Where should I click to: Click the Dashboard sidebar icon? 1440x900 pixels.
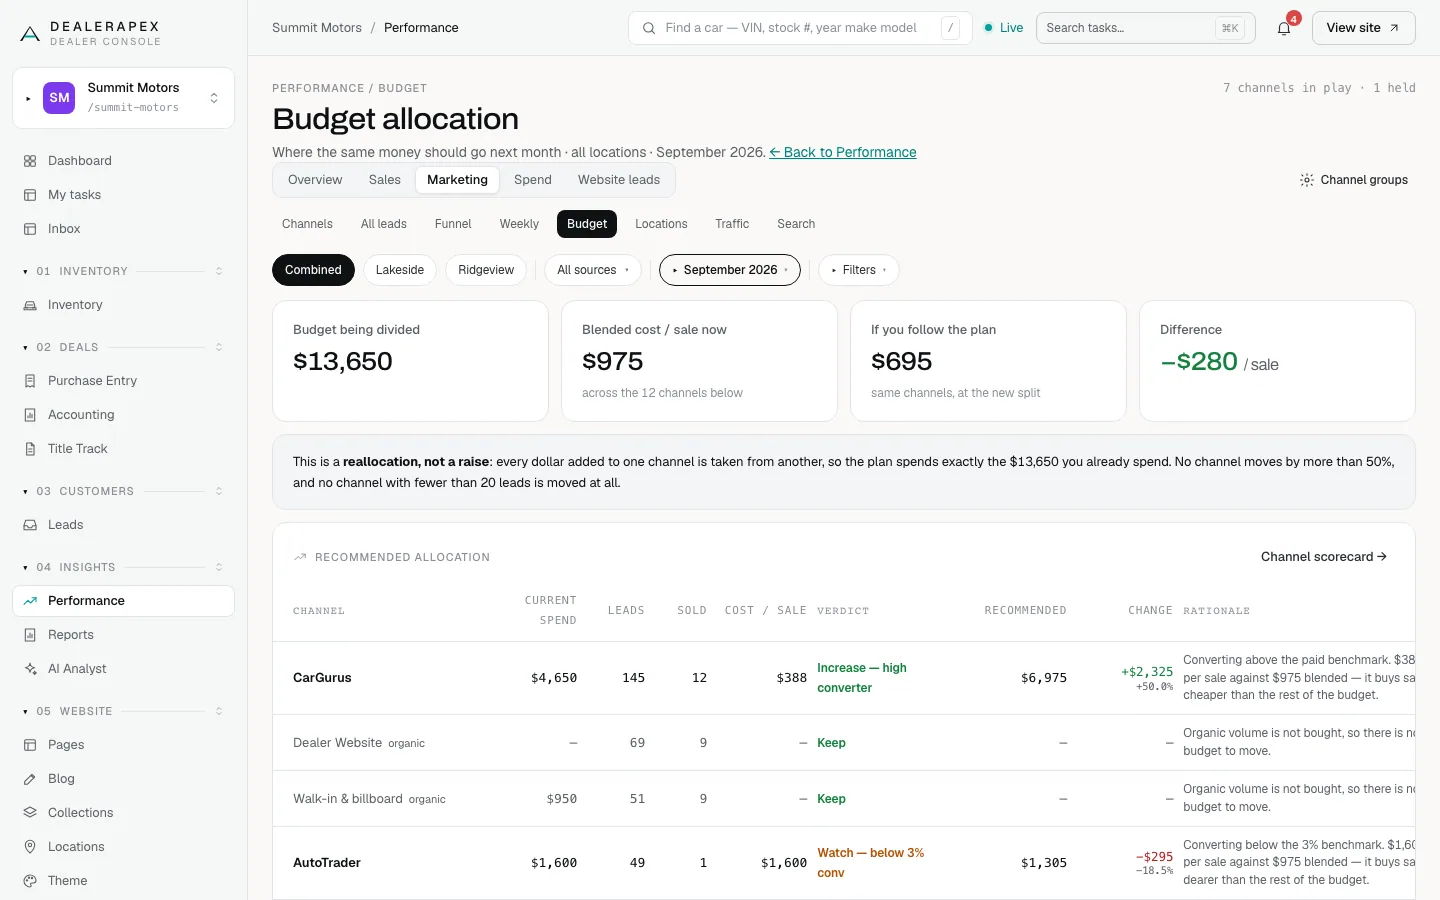point(30,161)
